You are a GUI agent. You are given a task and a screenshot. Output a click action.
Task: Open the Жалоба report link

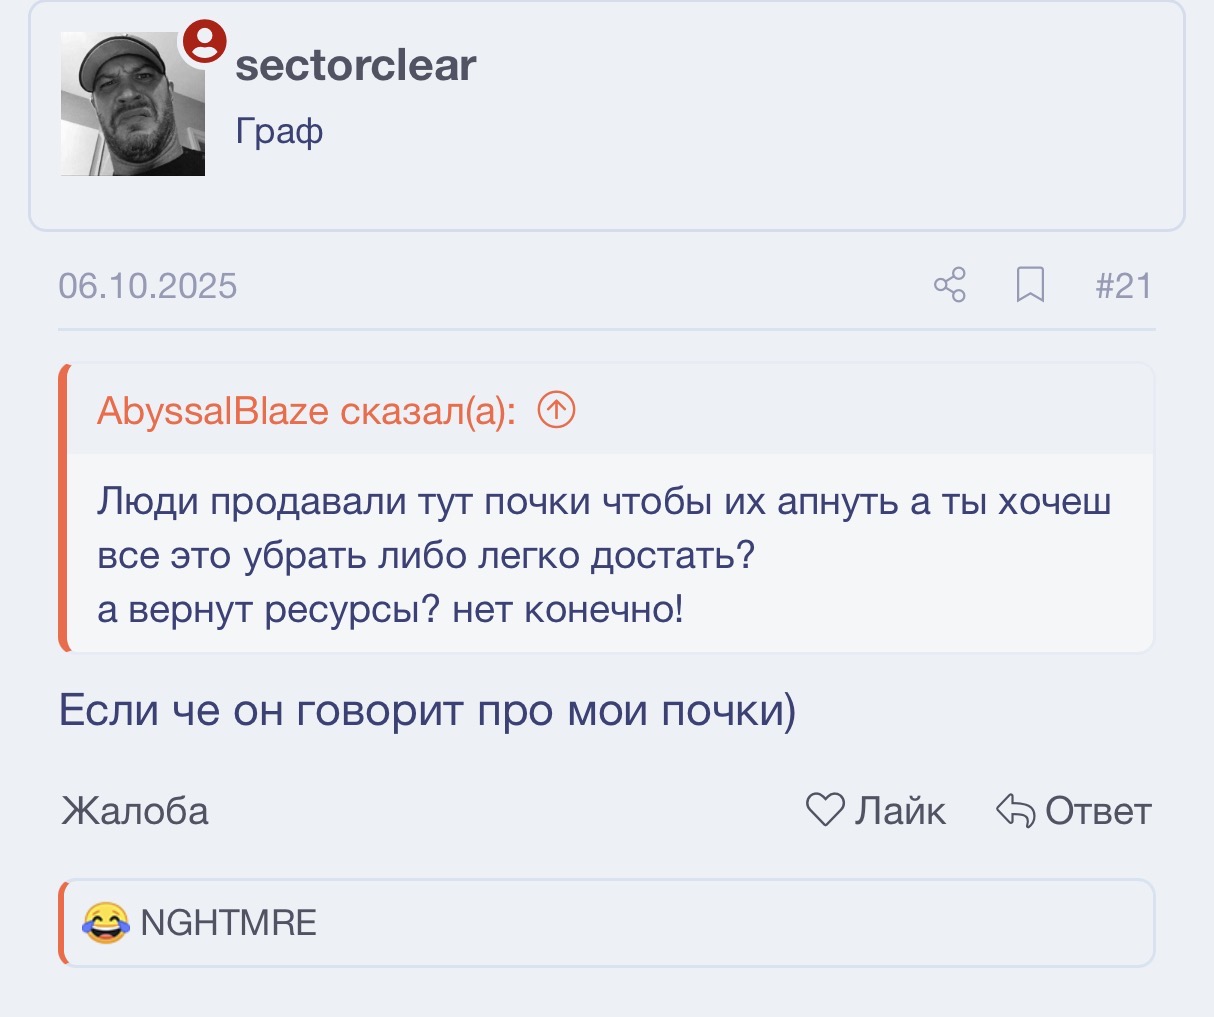click(x=134, y=812)
